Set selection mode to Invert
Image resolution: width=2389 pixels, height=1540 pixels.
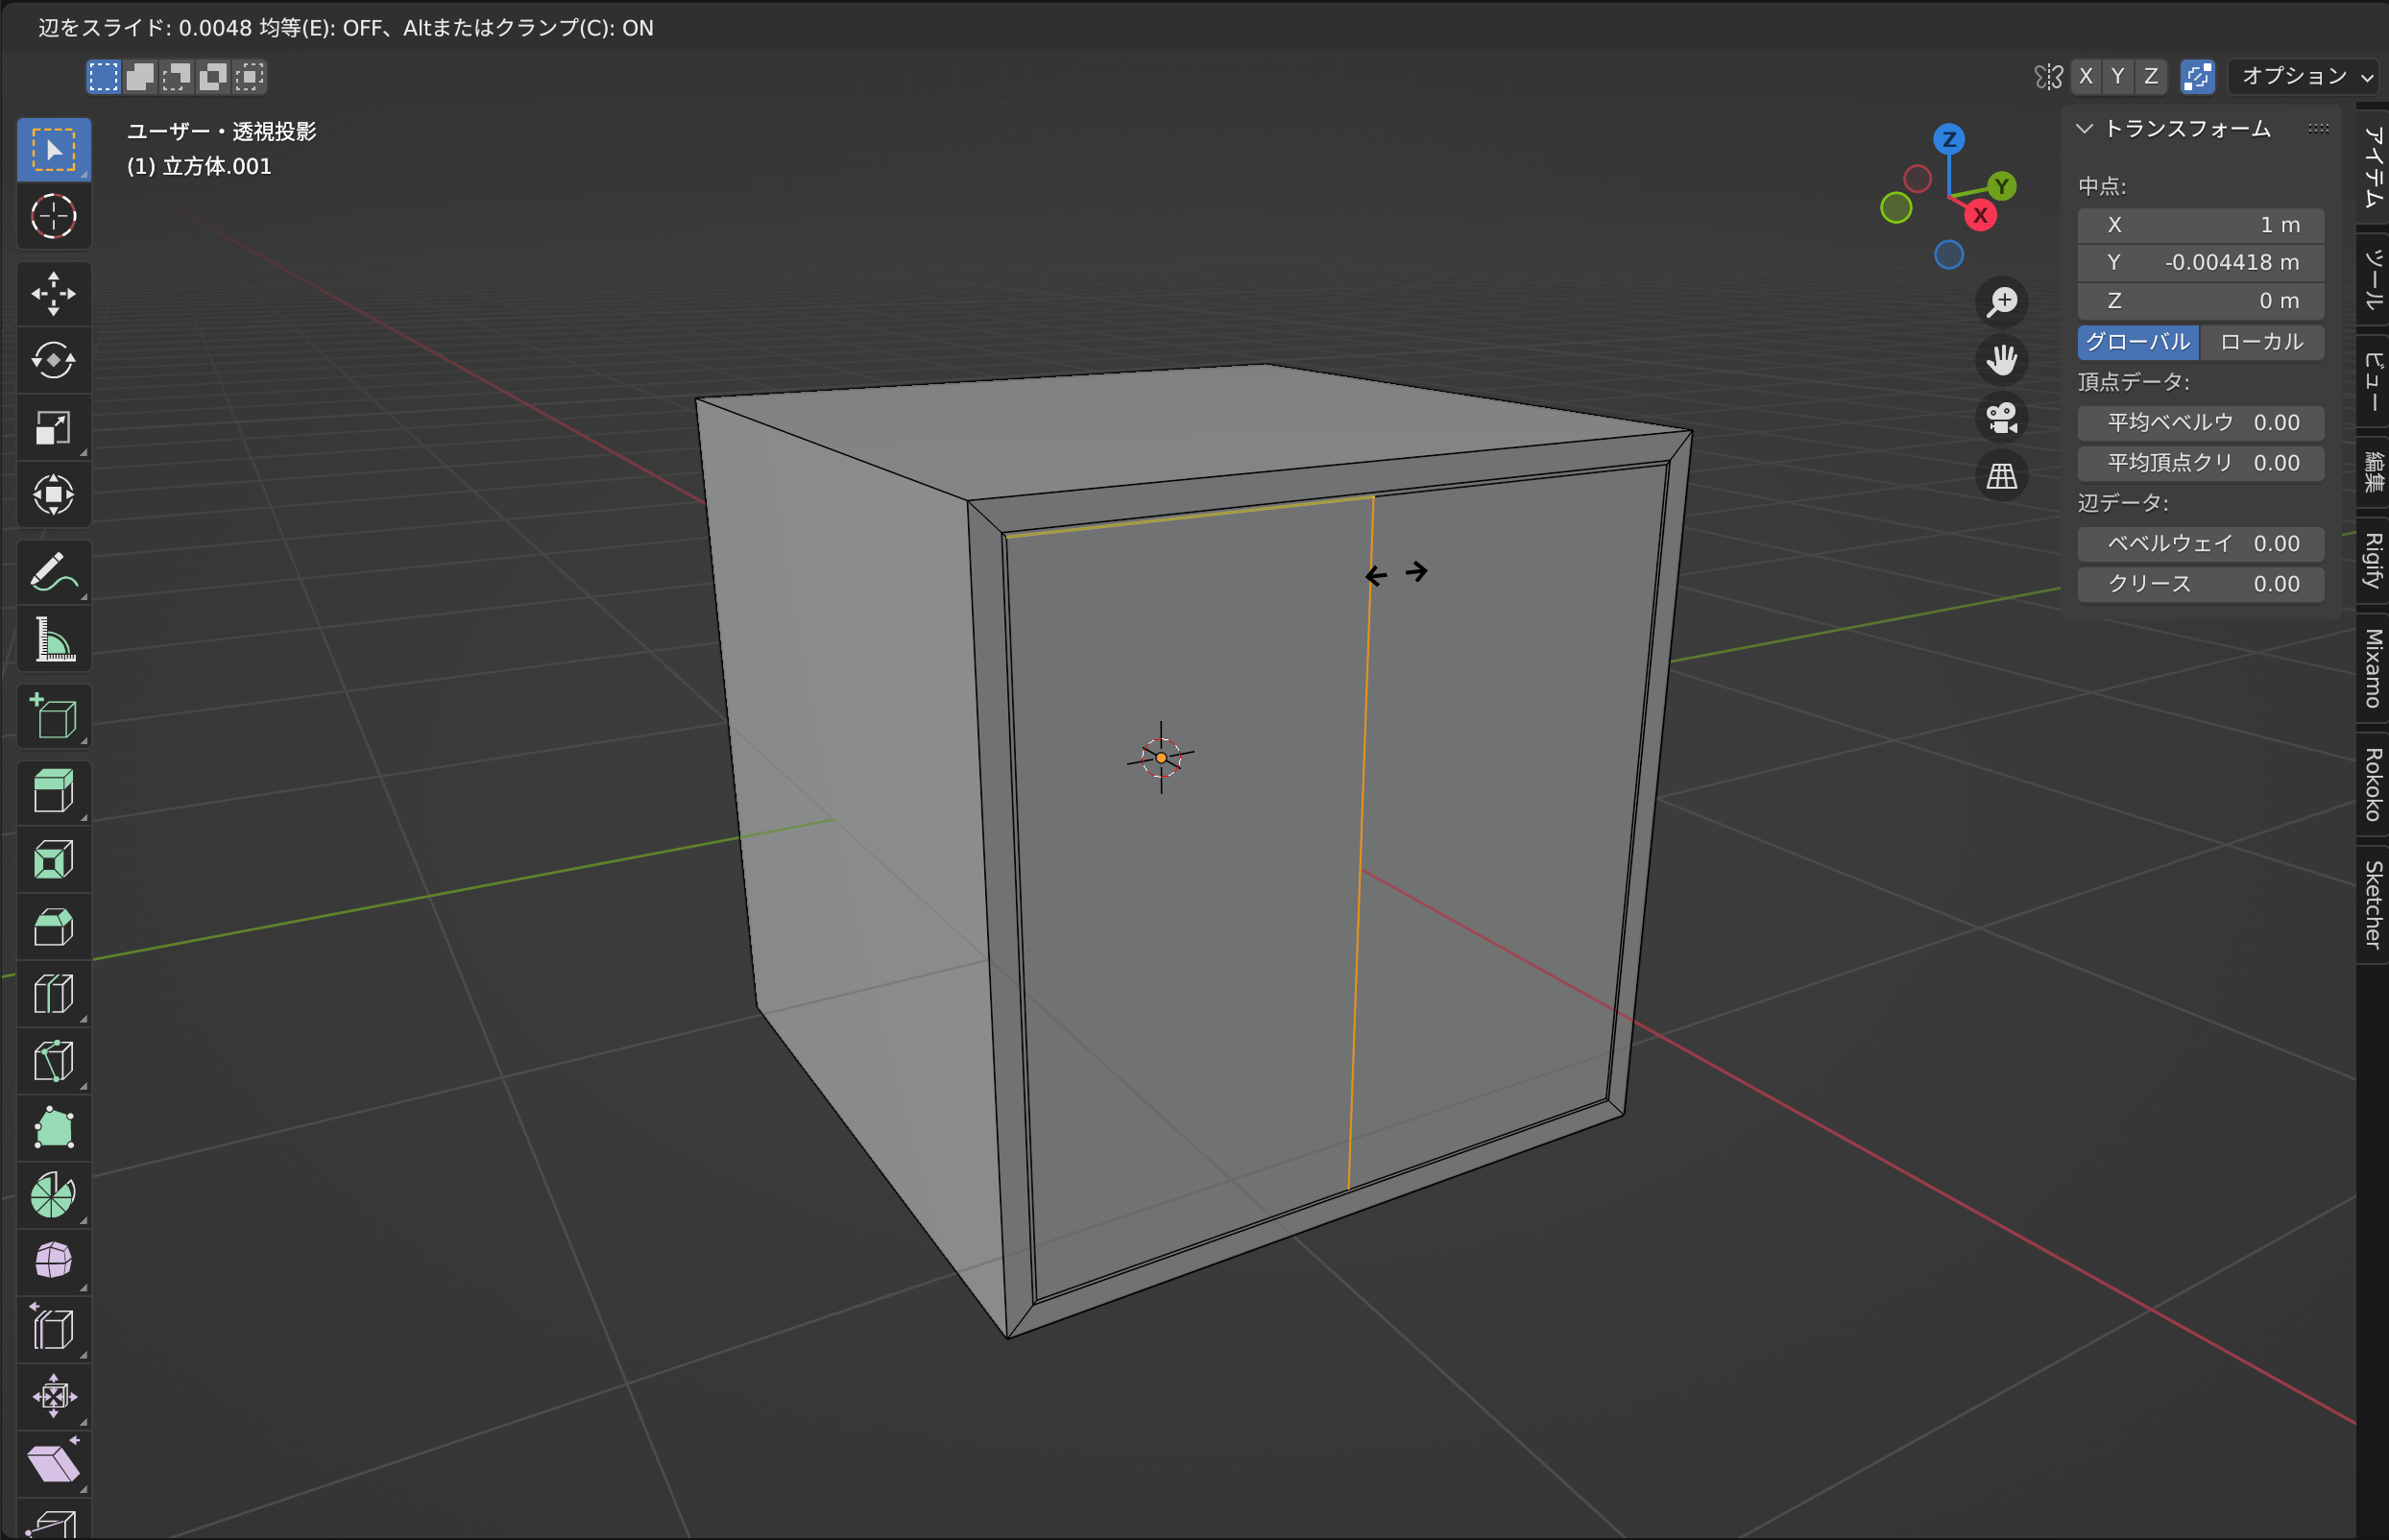click(213, 76)
